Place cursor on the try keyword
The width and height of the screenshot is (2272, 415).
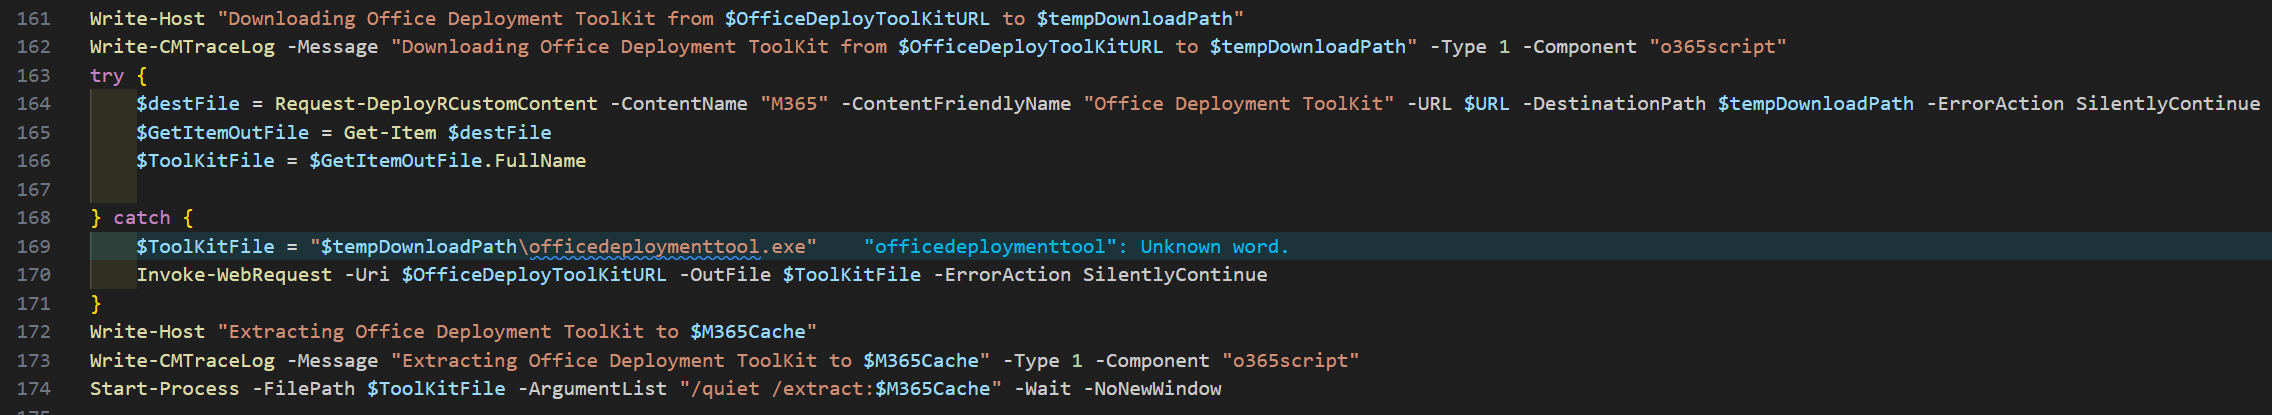107,76
